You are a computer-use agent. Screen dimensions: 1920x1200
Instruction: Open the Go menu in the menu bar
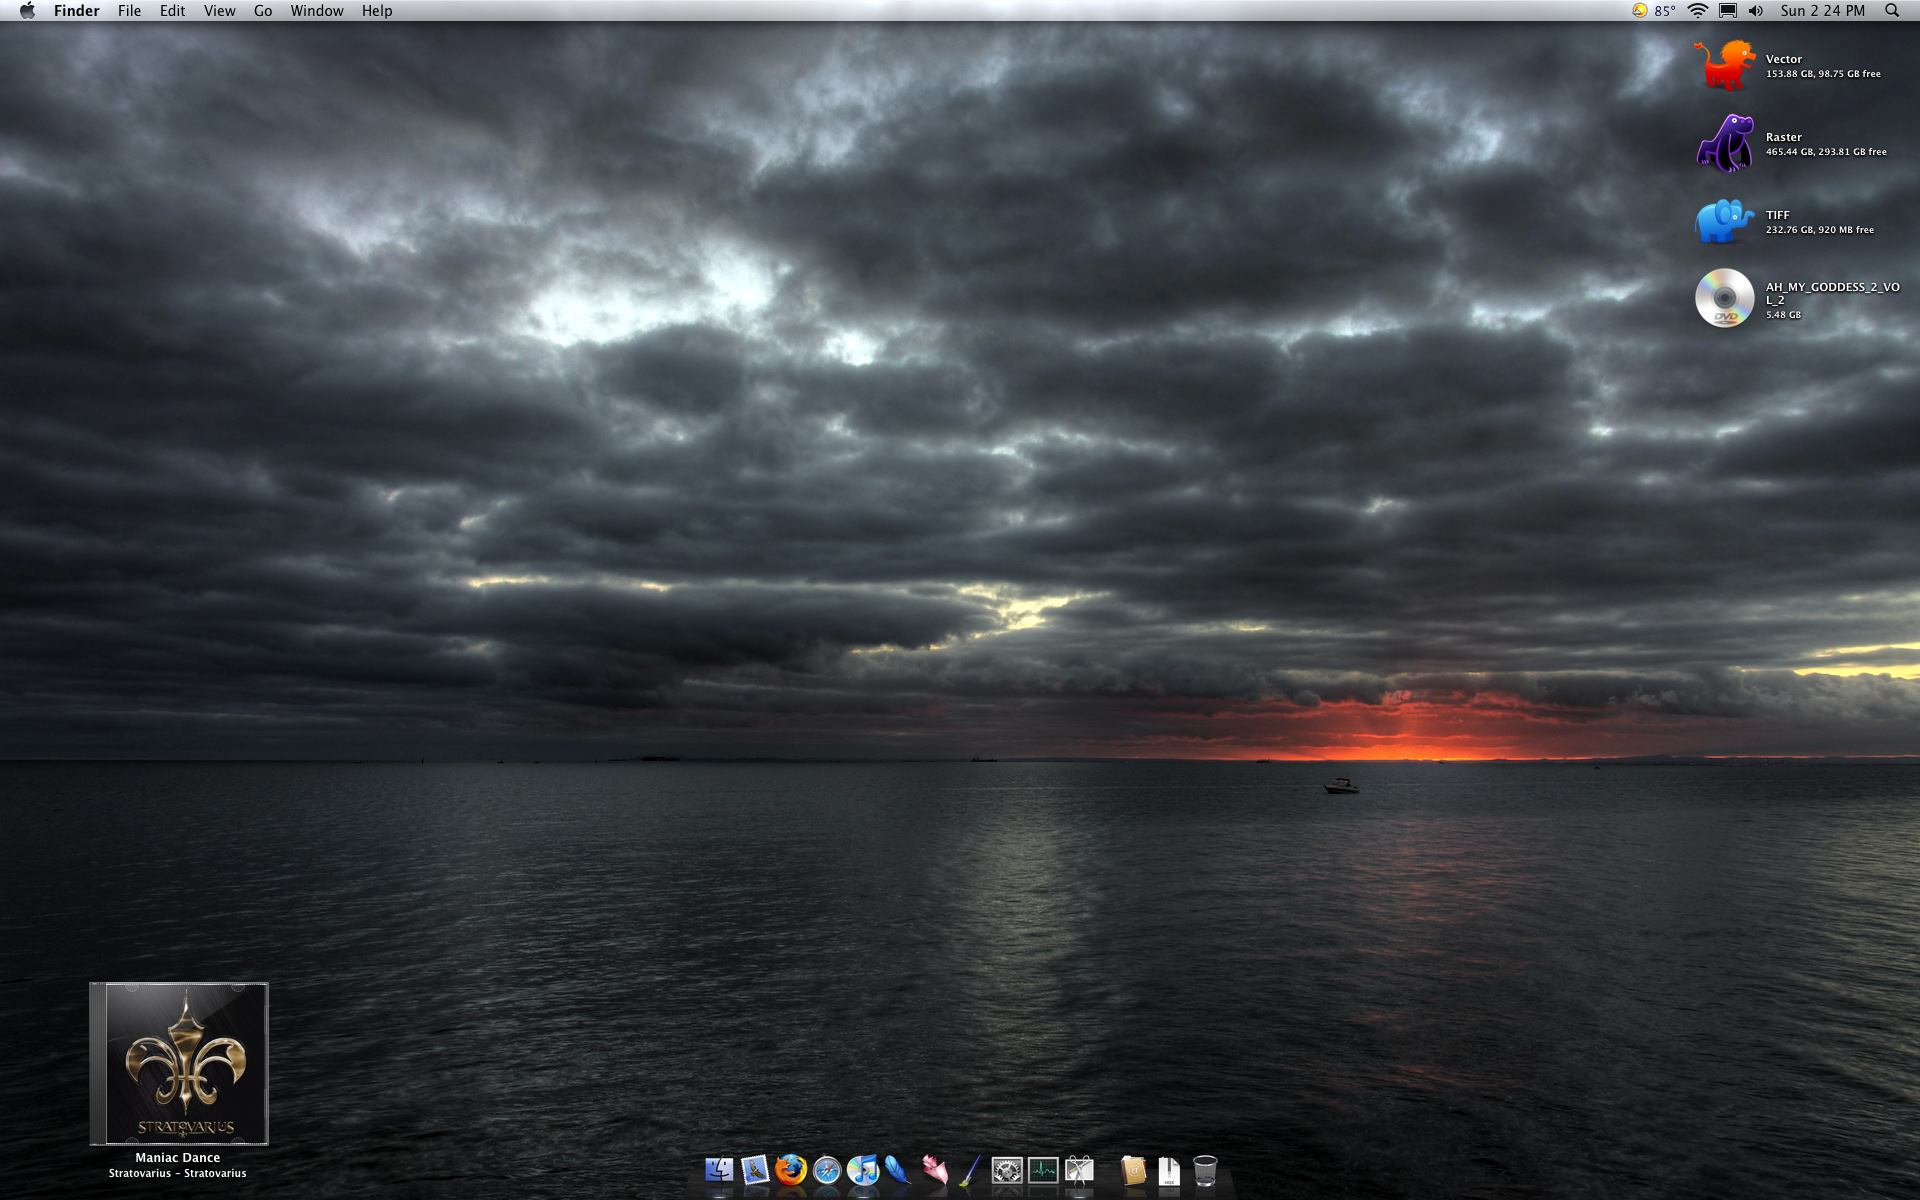(262, 11)
